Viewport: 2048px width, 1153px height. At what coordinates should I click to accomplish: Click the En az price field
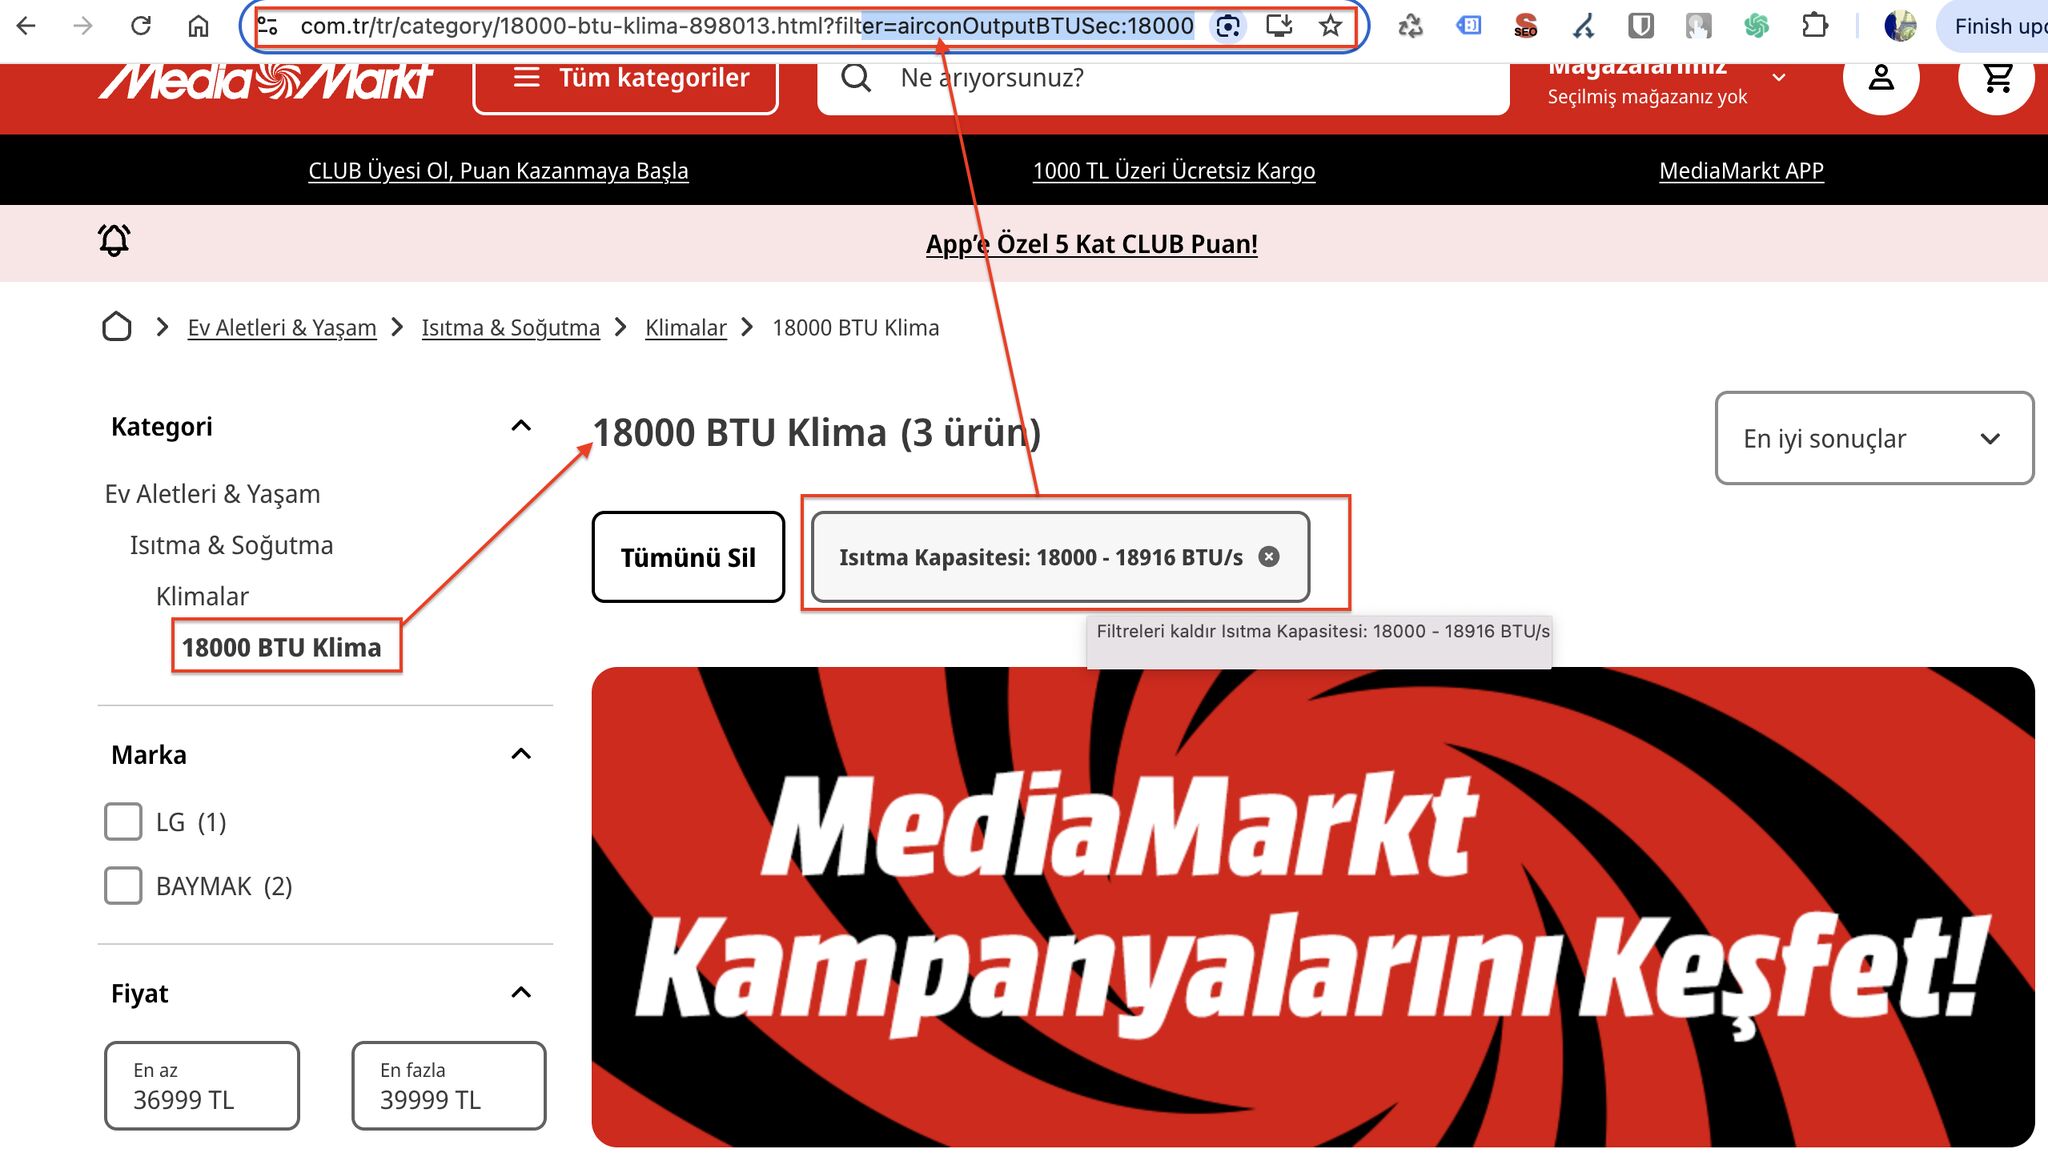coord(202,1086)
